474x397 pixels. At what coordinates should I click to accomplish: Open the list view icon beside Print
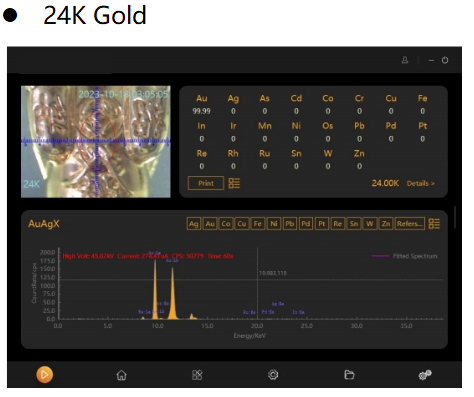tap(234, 183)
